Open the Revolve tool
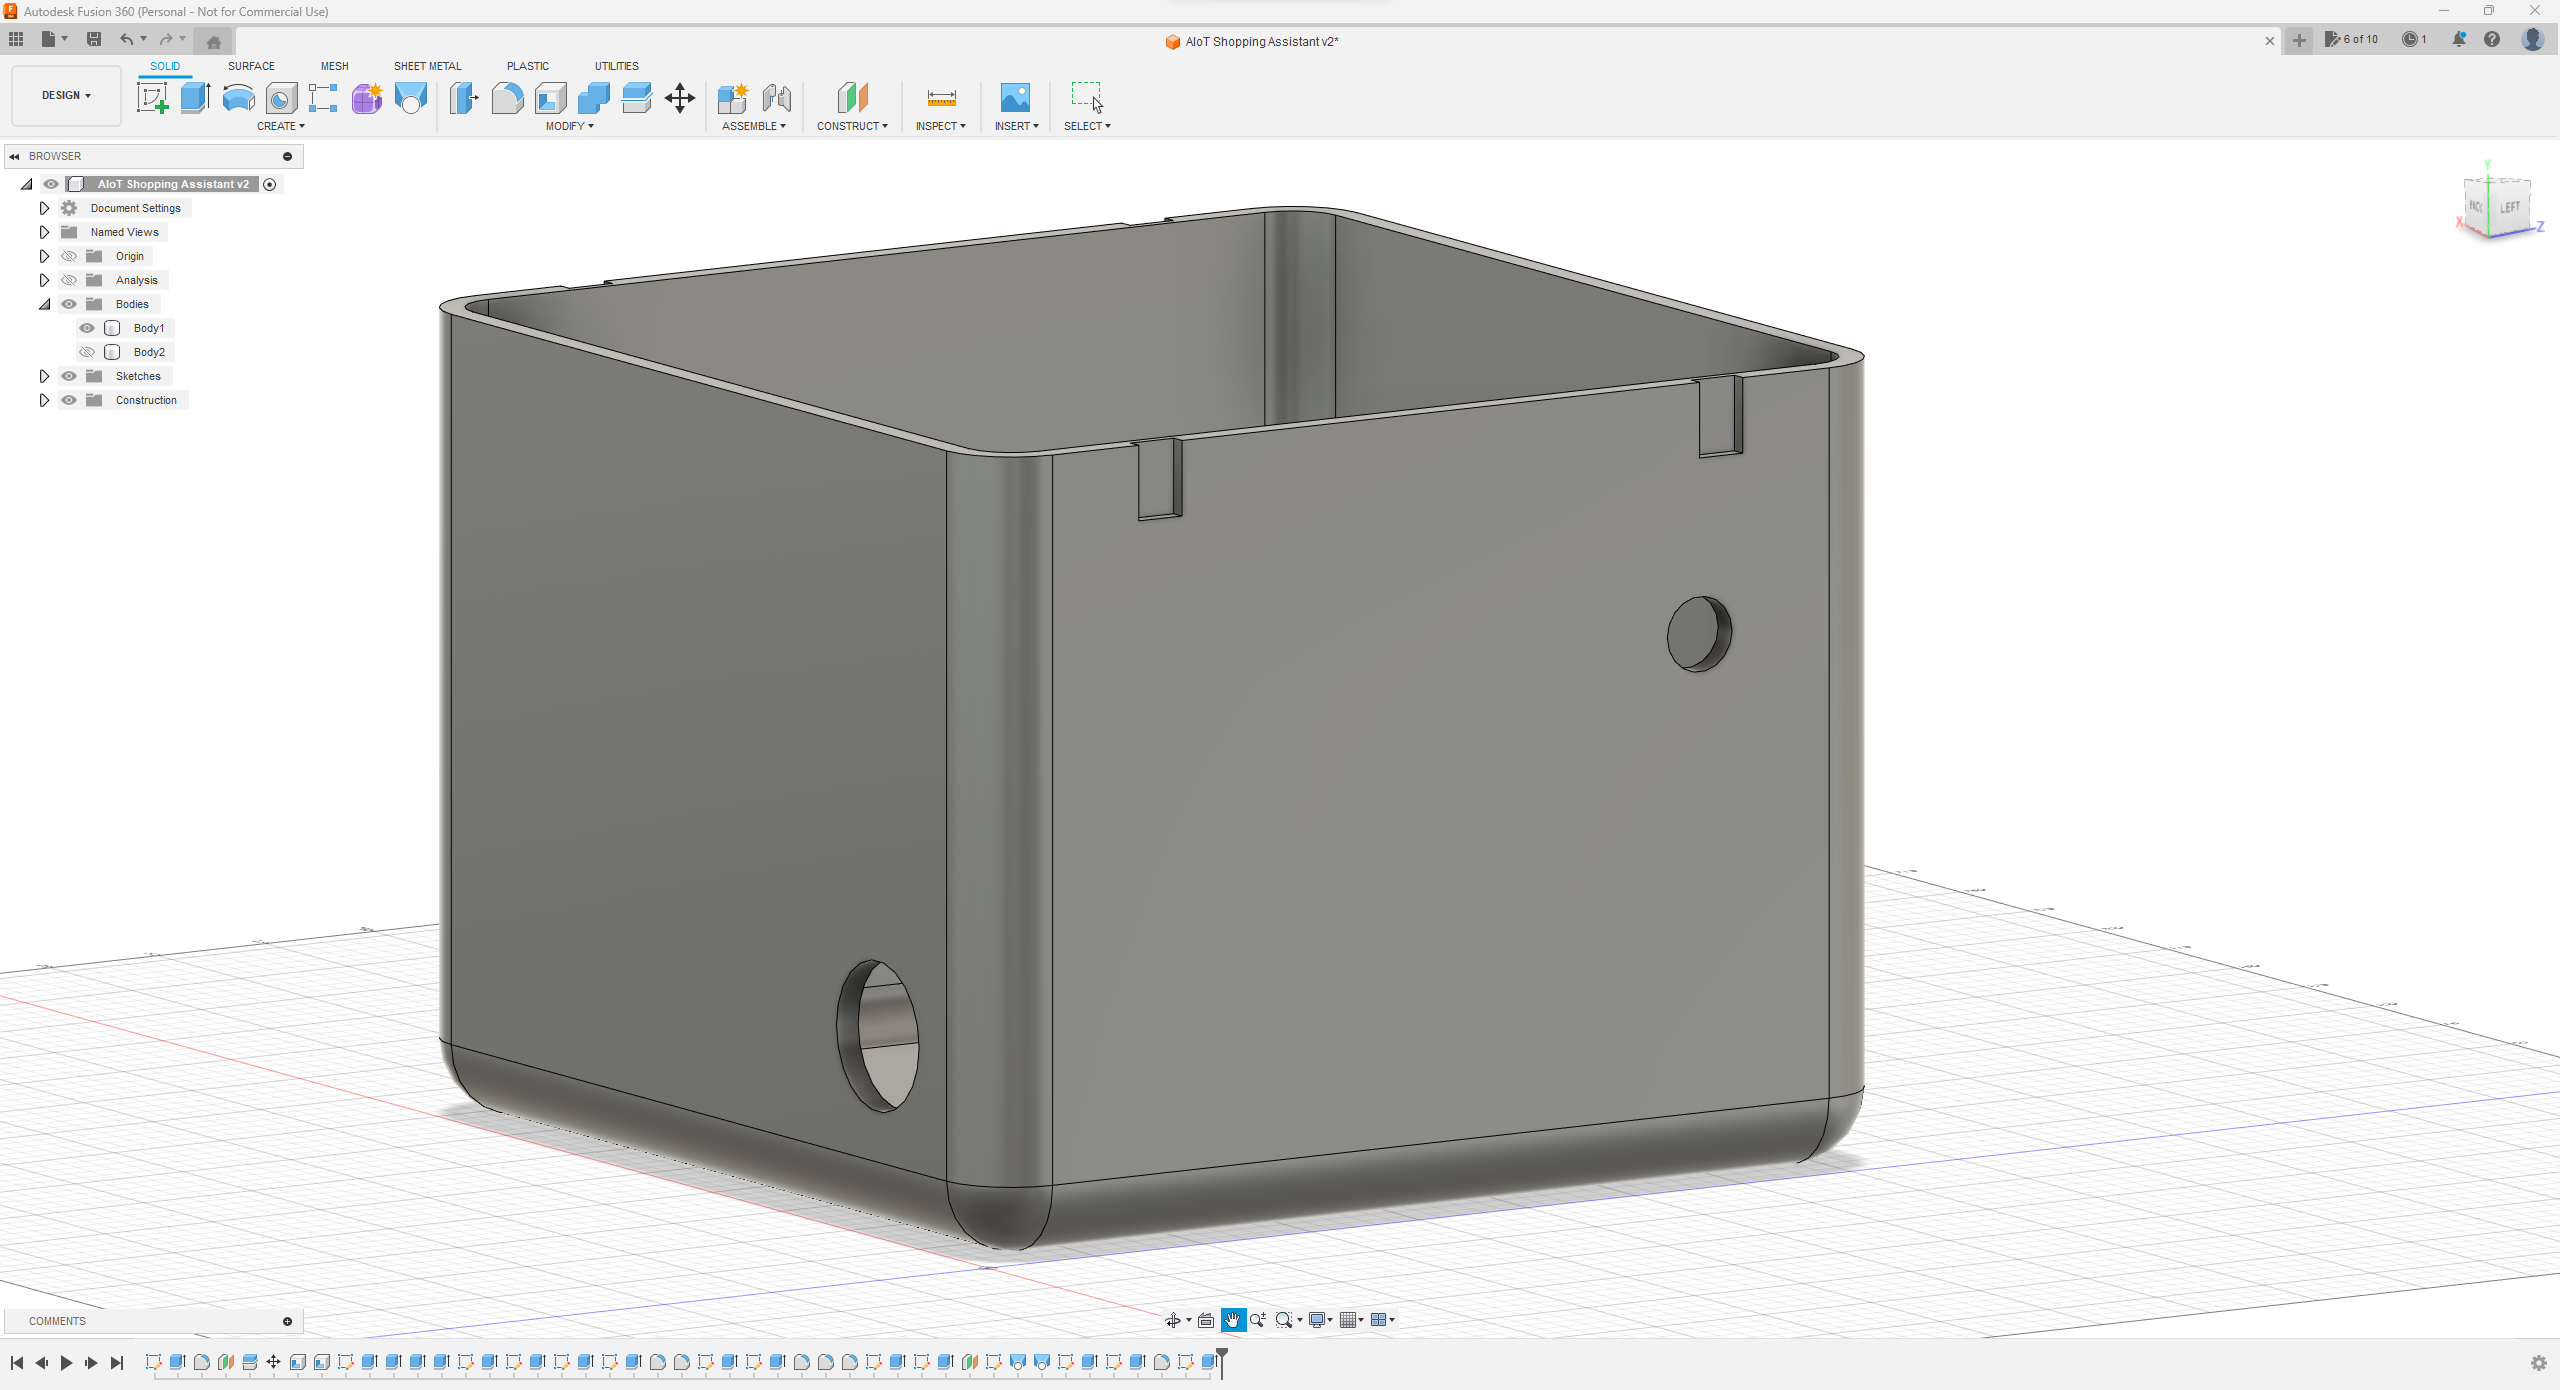Screen dimensions: 2560x1390 237,97
